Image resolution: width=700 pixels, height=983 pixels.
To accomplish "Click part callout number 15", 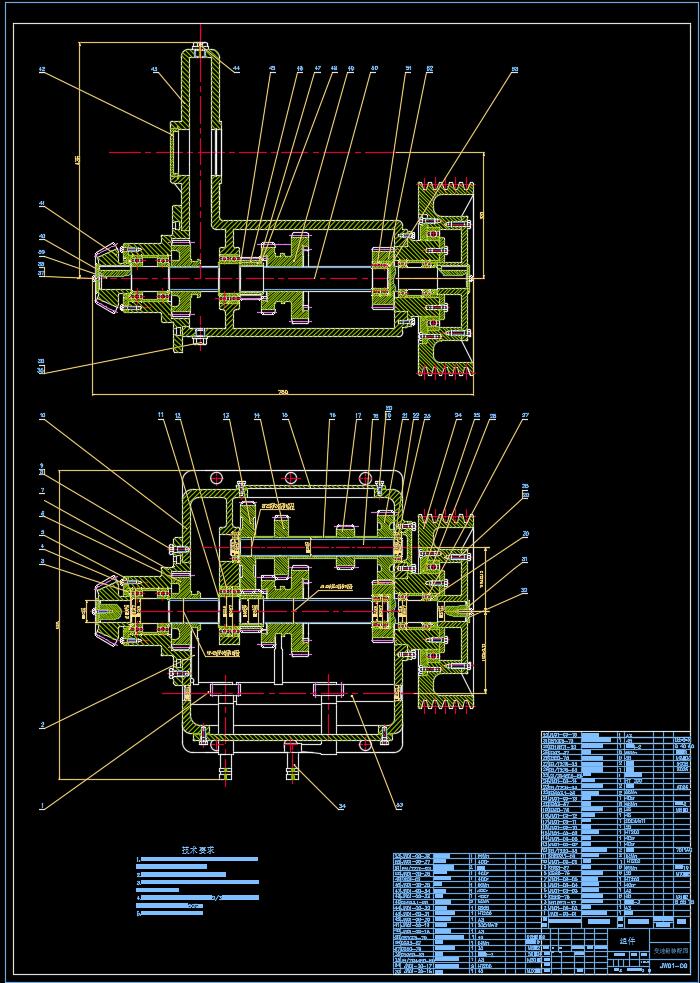I will [x=285, y=415].
